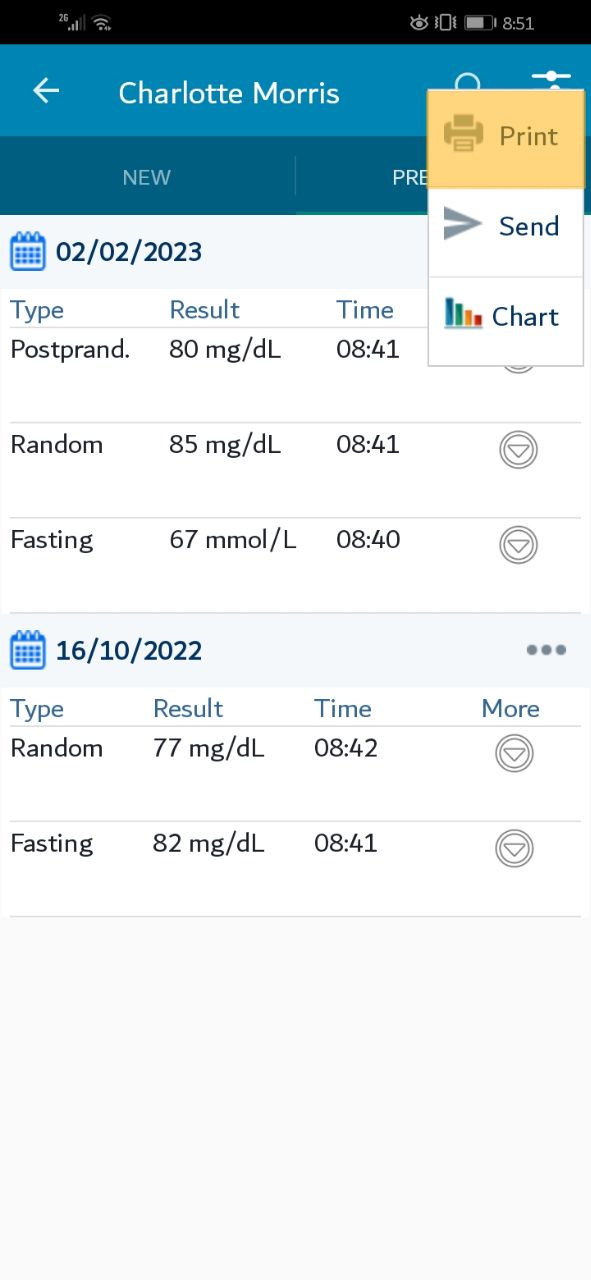Image resolution: width=591 pixels, height=1280 pixels.
Task: Click the printer icon in the menu
Action: [463, 134]
